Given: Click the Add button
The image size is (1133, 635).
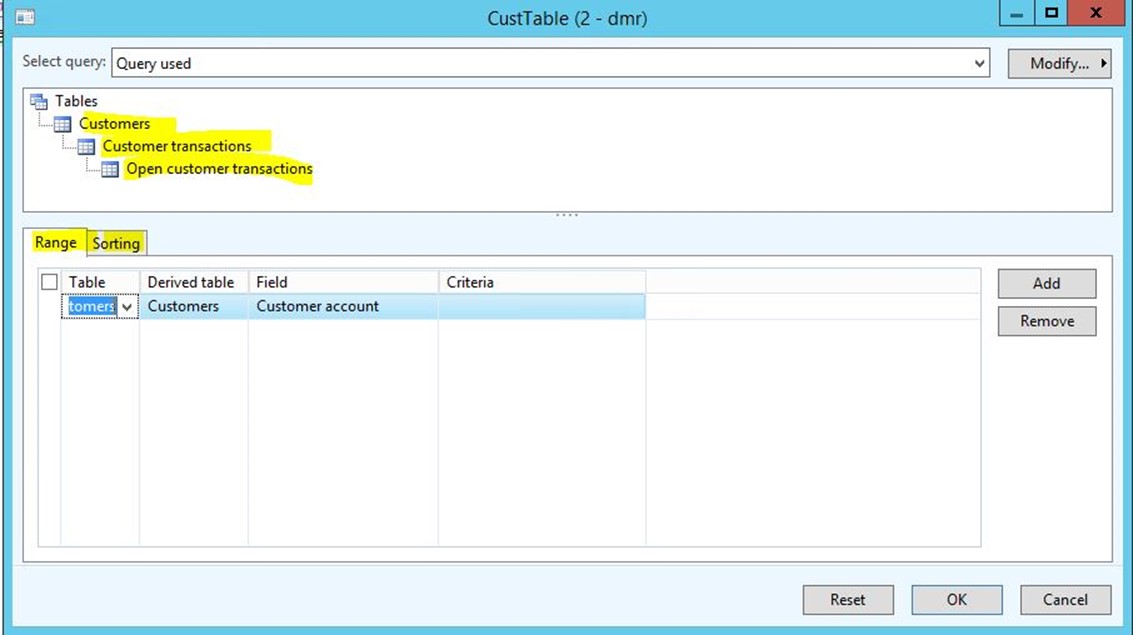Looking at the screenshot, I should tap(1047, 283).
